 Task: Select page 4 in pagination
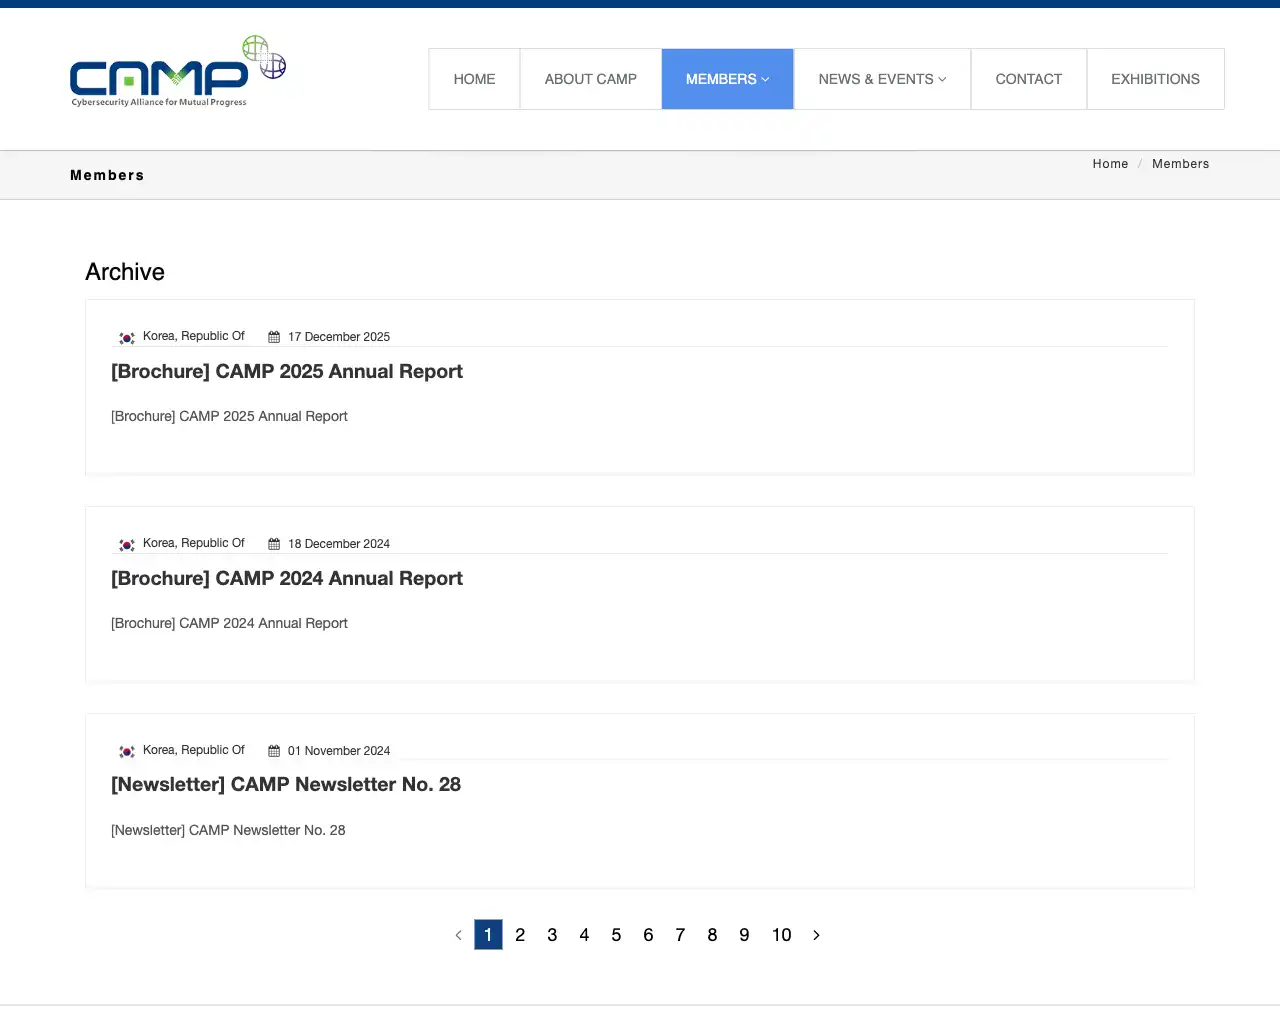[584, 935]
